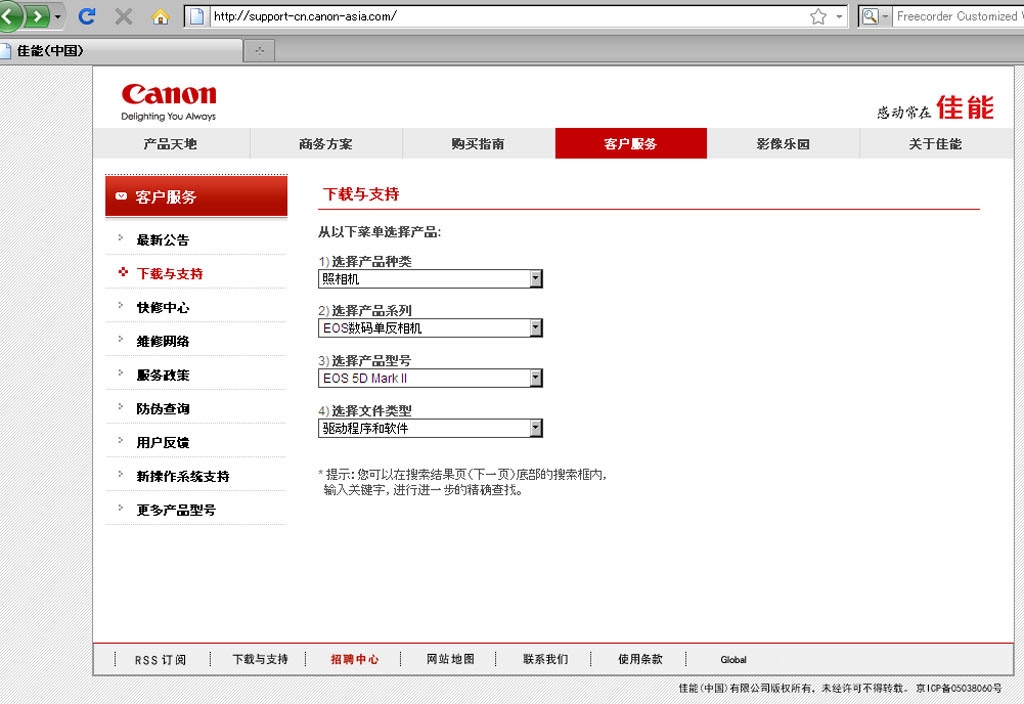Expand the 选择产品种类 dropdown
Viewport: 1024px width, 704px height.
point(536,279)
